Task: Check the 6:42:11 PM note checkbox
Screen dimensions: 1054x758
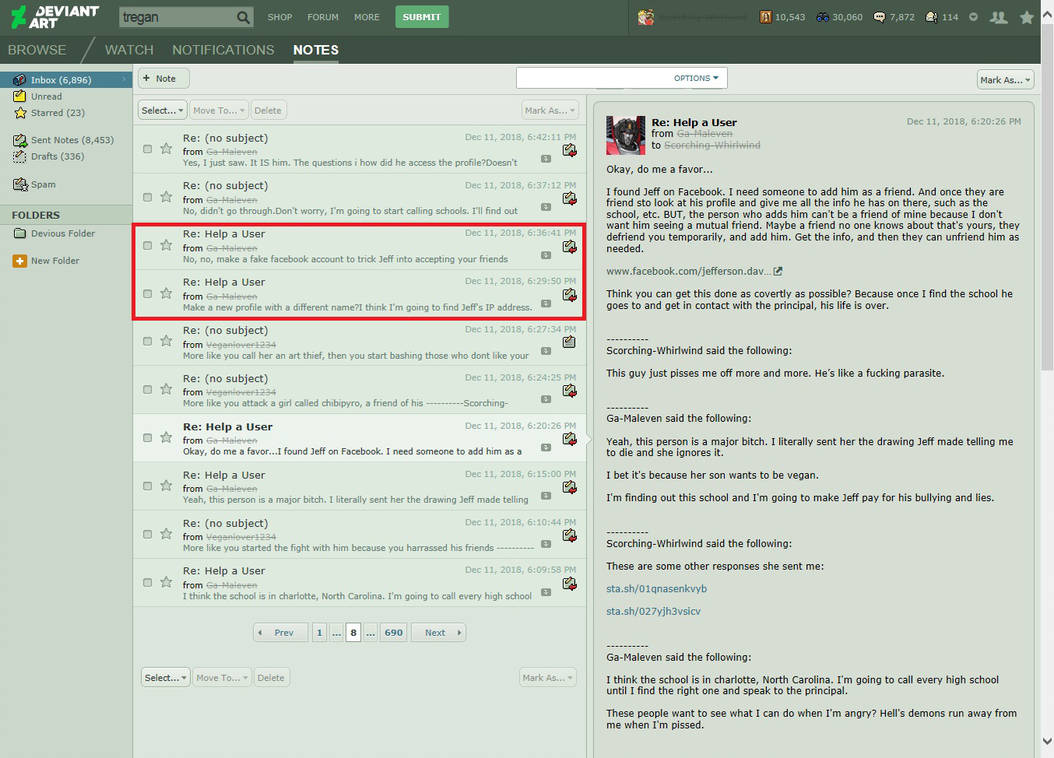Action: point(147,149)
